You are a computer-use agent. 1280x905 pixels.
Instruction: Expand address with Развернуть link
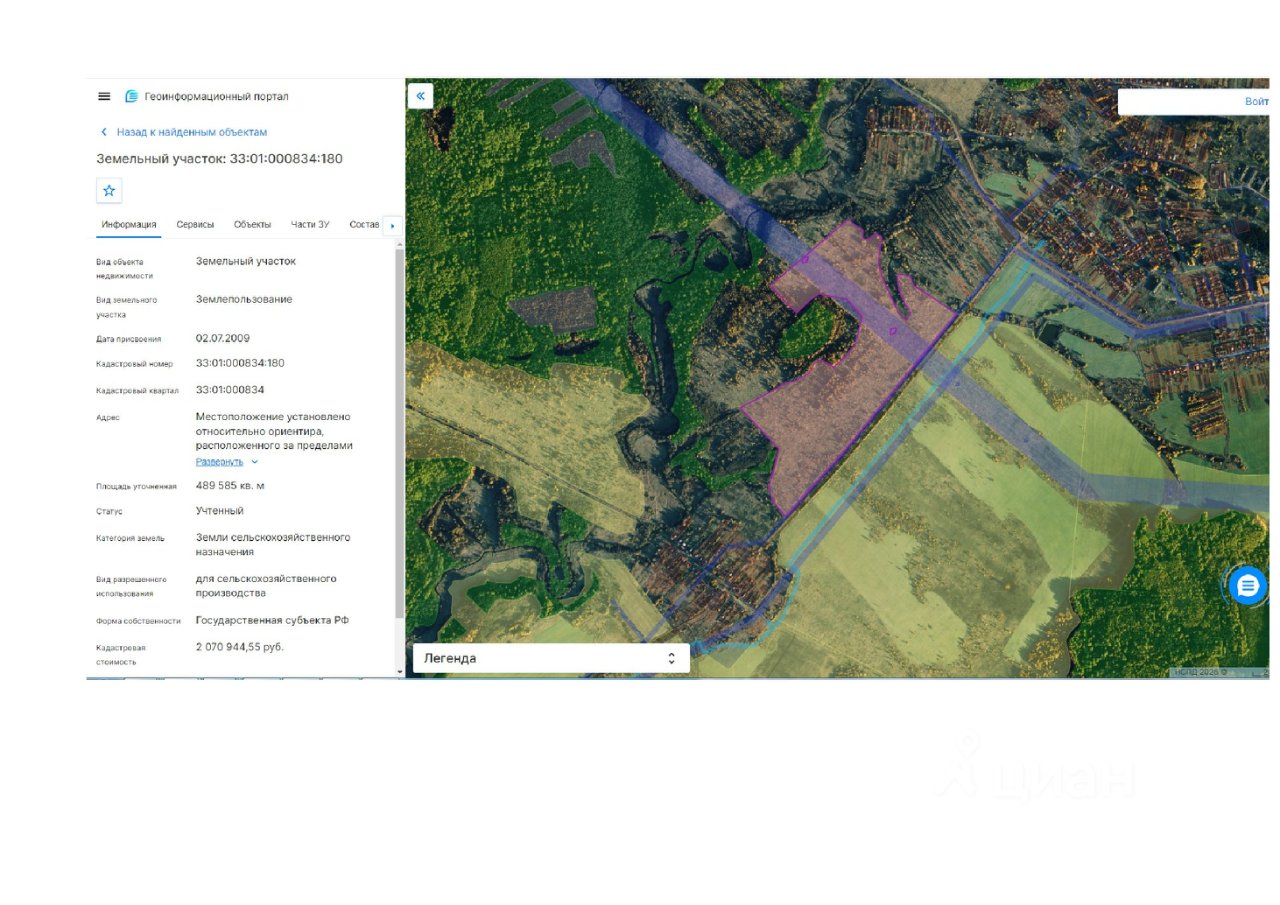tap(219, 462)
